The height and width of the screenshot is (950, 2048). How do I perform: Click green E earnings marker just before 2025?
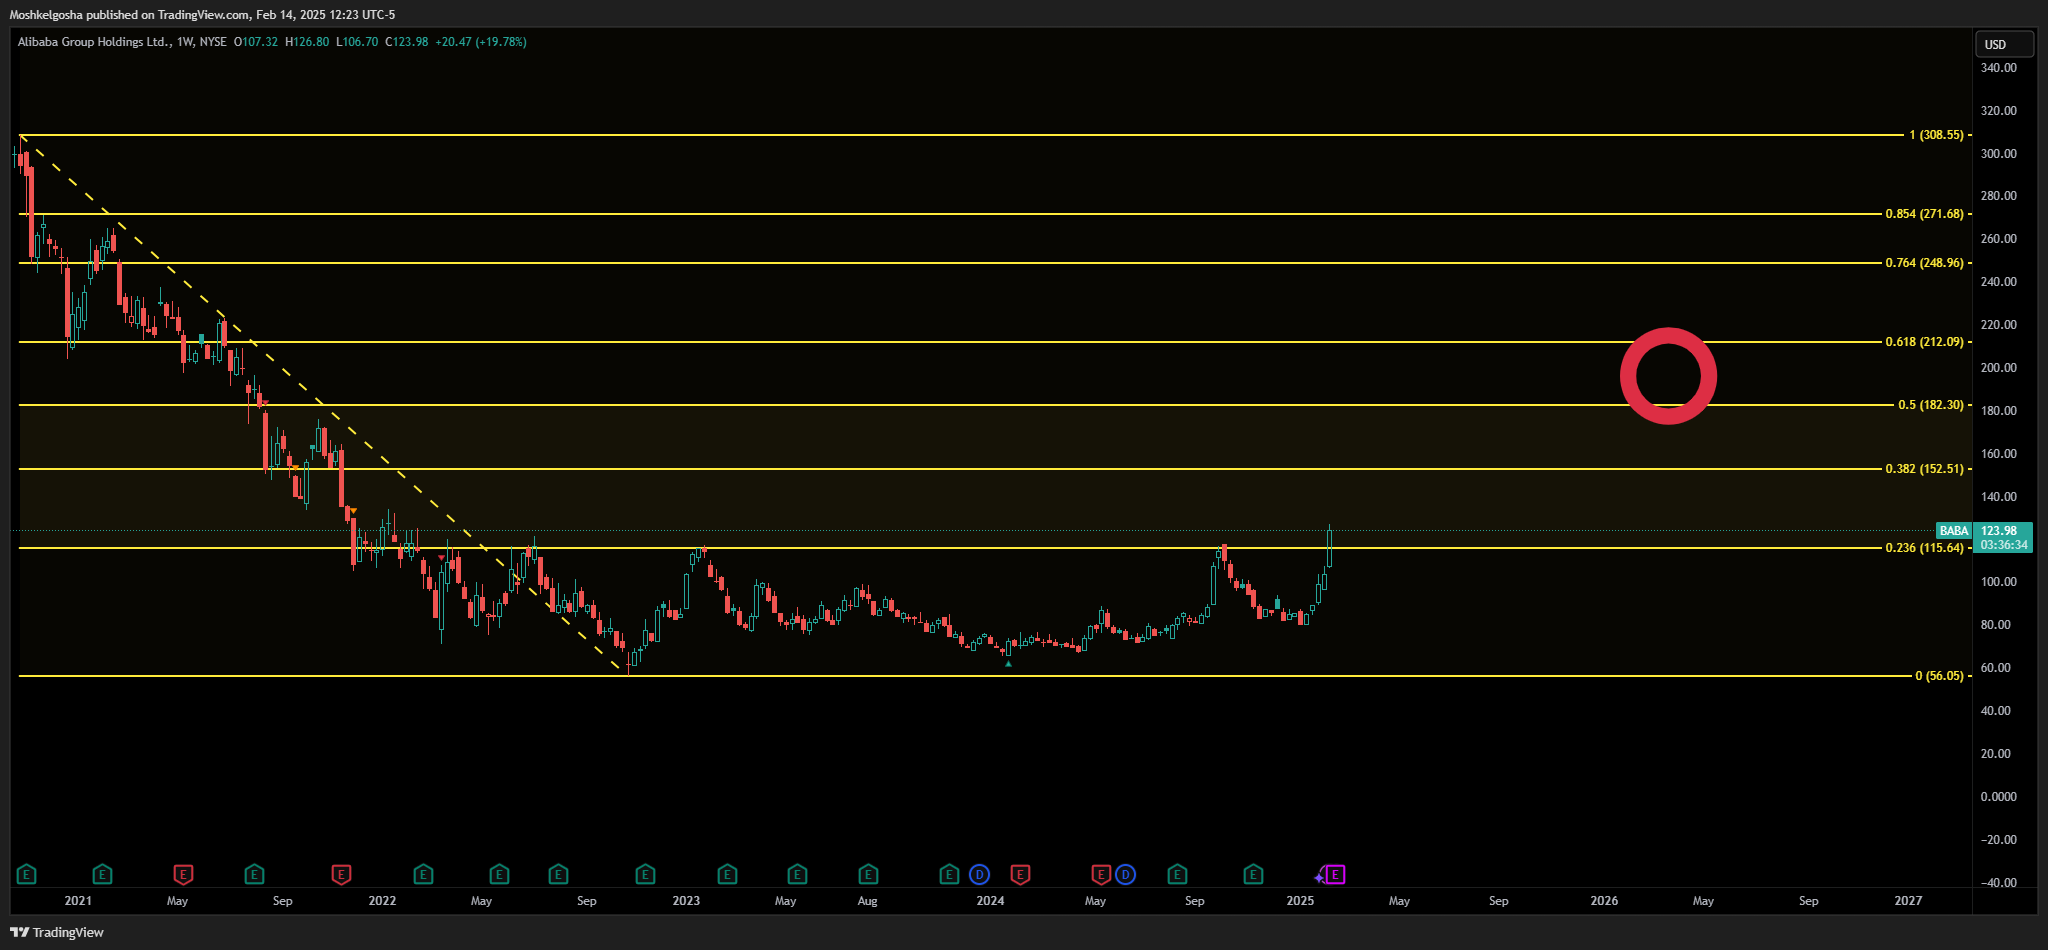coord(1253,875)
